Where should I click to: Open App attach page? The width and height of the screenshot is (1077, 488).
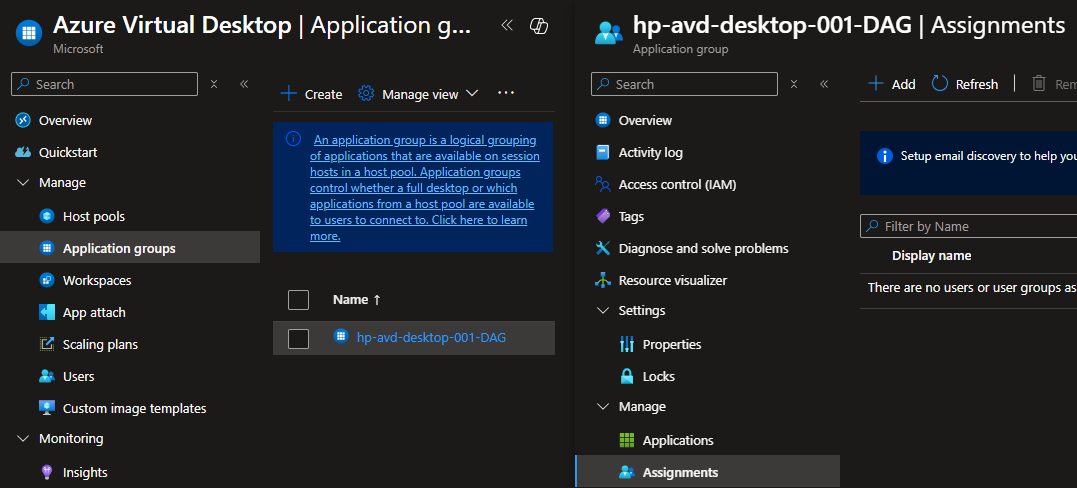coord(93,312)
